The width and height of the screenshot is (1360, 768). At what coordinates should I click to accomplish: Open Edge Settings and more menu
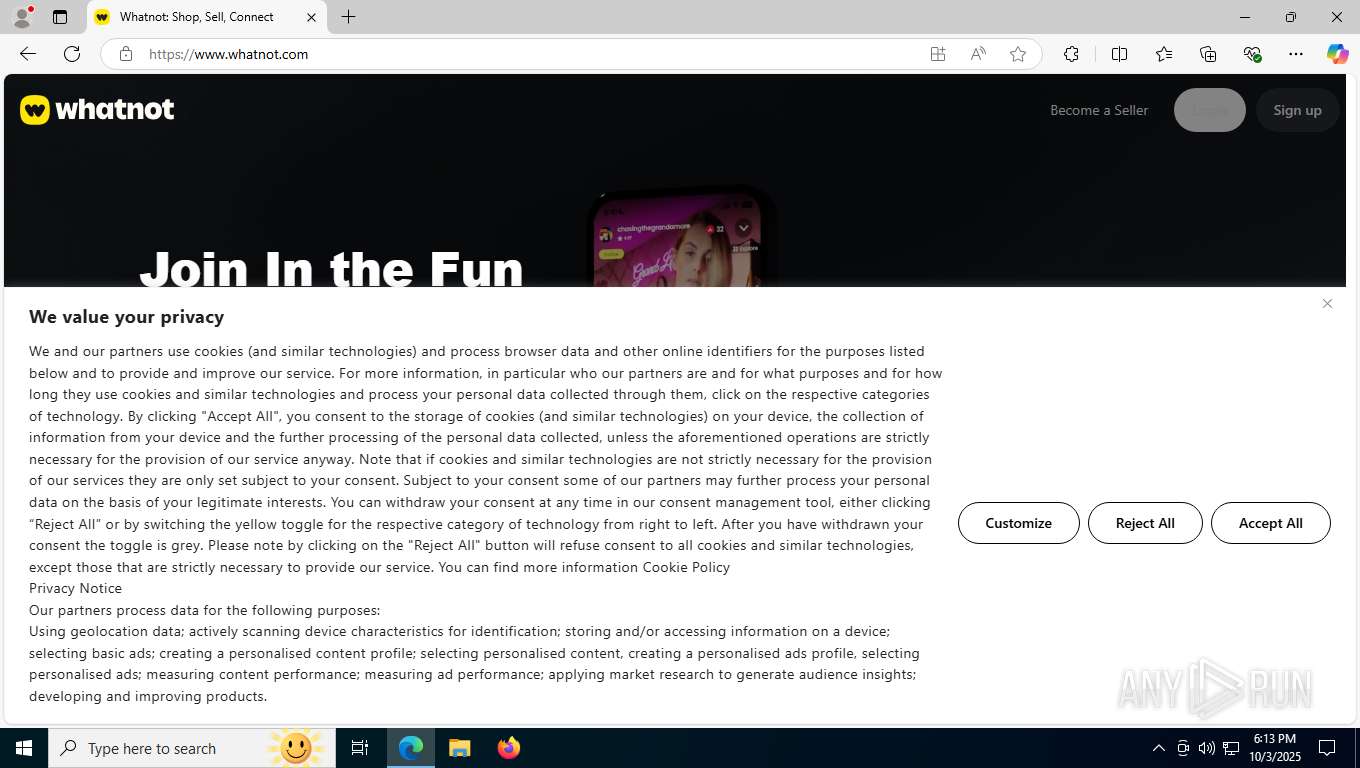(1296, 54)
